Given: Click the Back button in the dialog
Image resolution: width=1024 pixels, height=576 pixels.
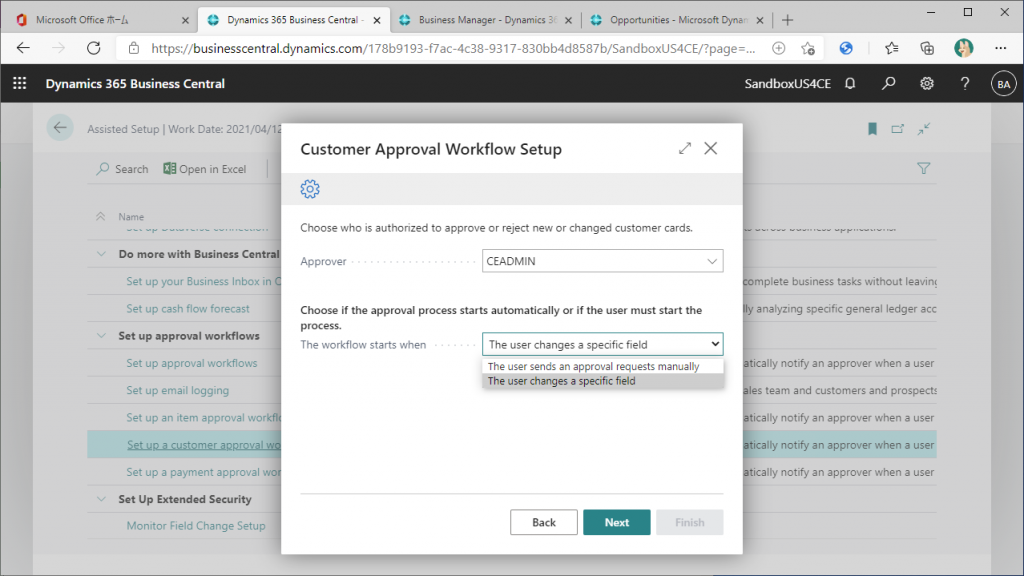Looking at the screenshot, I should tap(543, 522).
